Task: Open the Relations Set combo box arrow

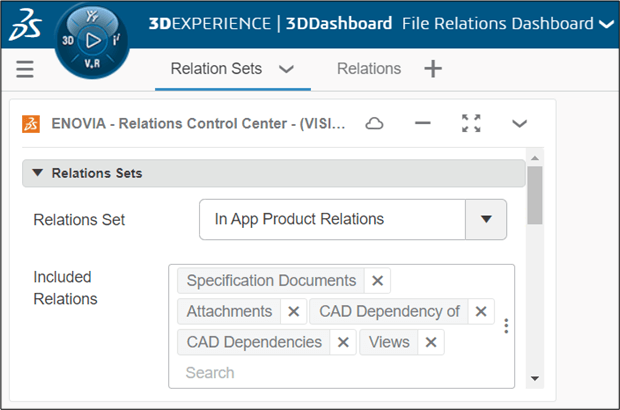Action: [486, 219]
